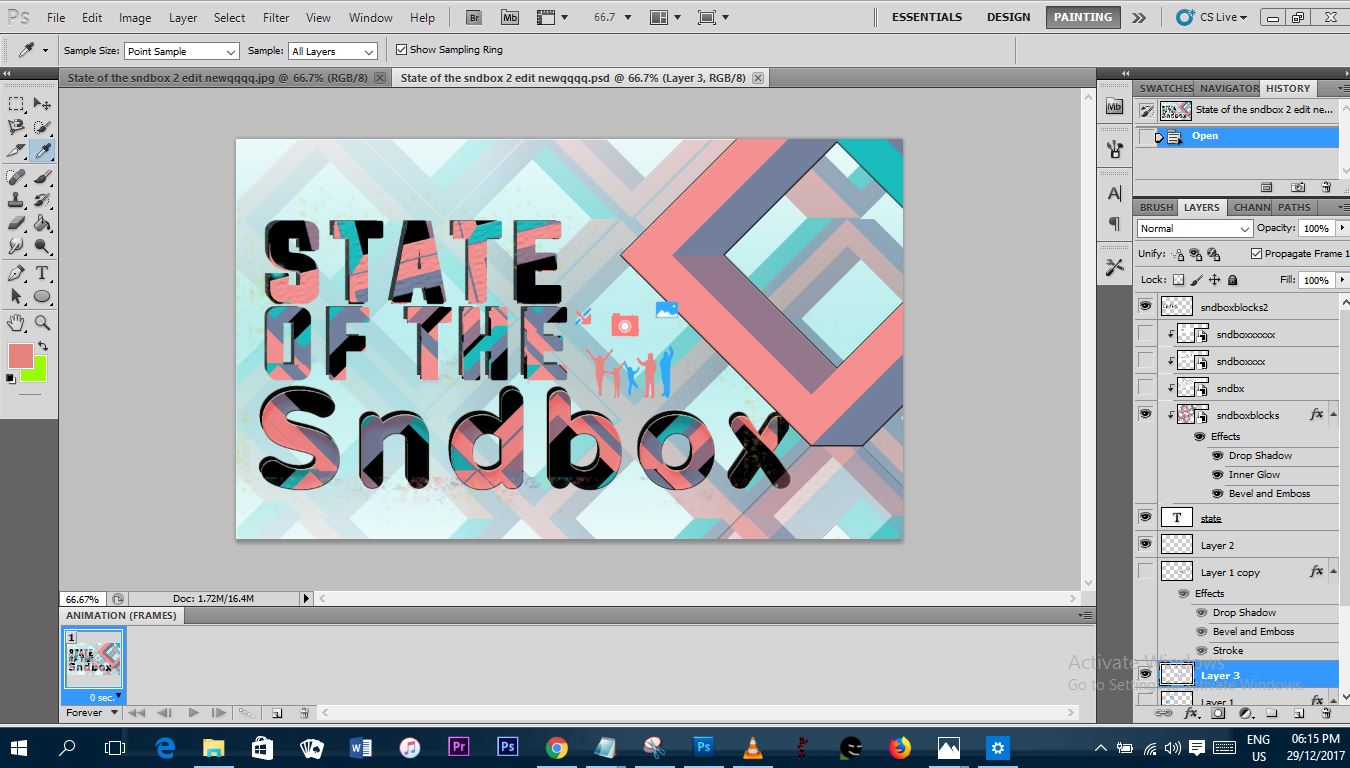Viewport: 1350px width, 768px height.
Task: Select the Paint Bucket tool
Action: coord(43,223)
